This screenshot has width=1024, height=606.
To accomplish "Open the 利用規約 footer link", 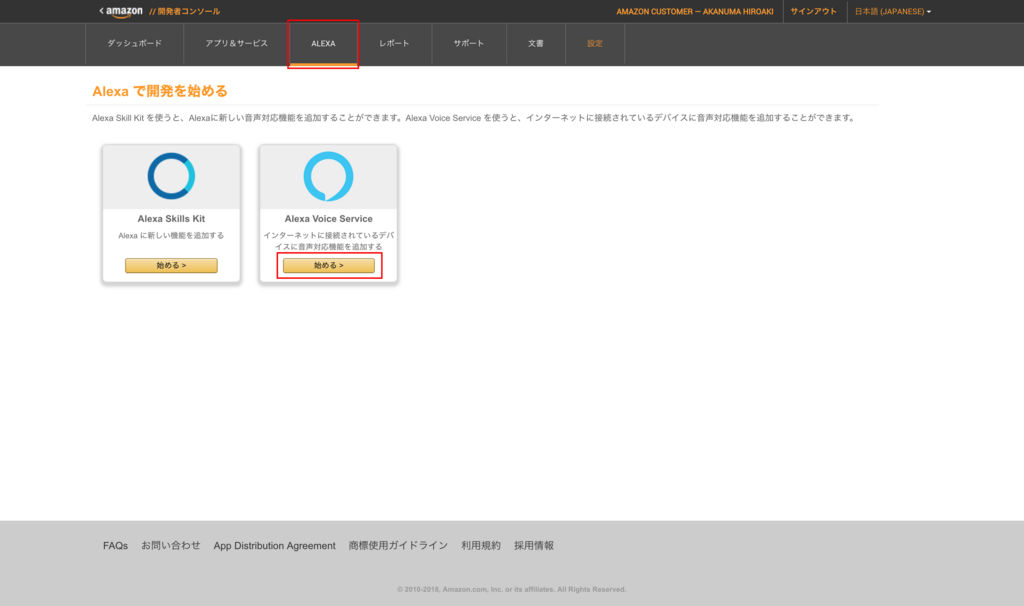I will point(481,546).
